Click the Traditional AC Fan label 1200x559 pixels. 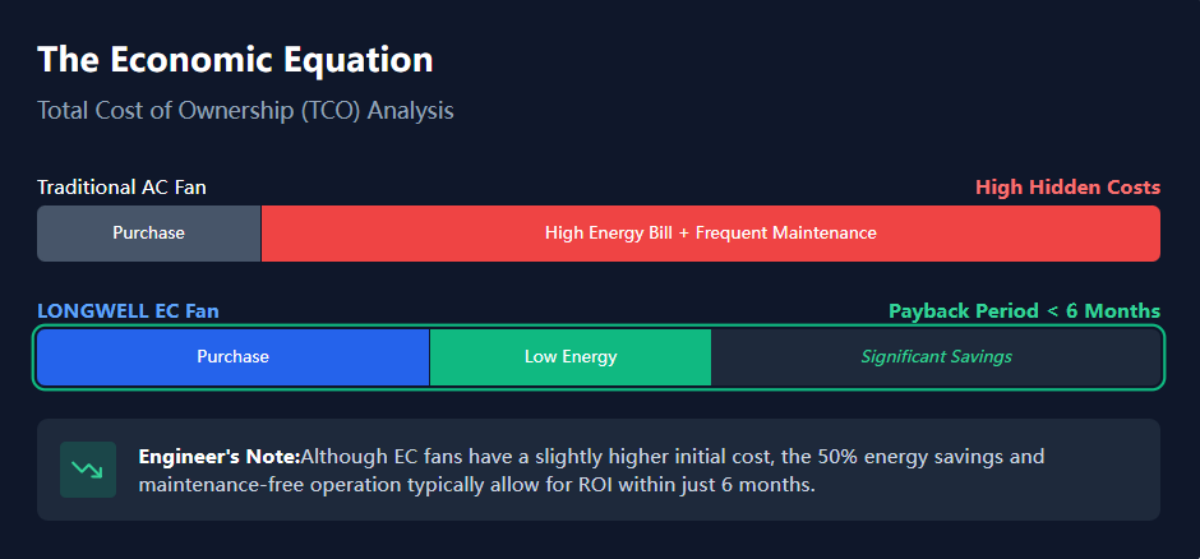pyautogui.click(x=122, y=187)
